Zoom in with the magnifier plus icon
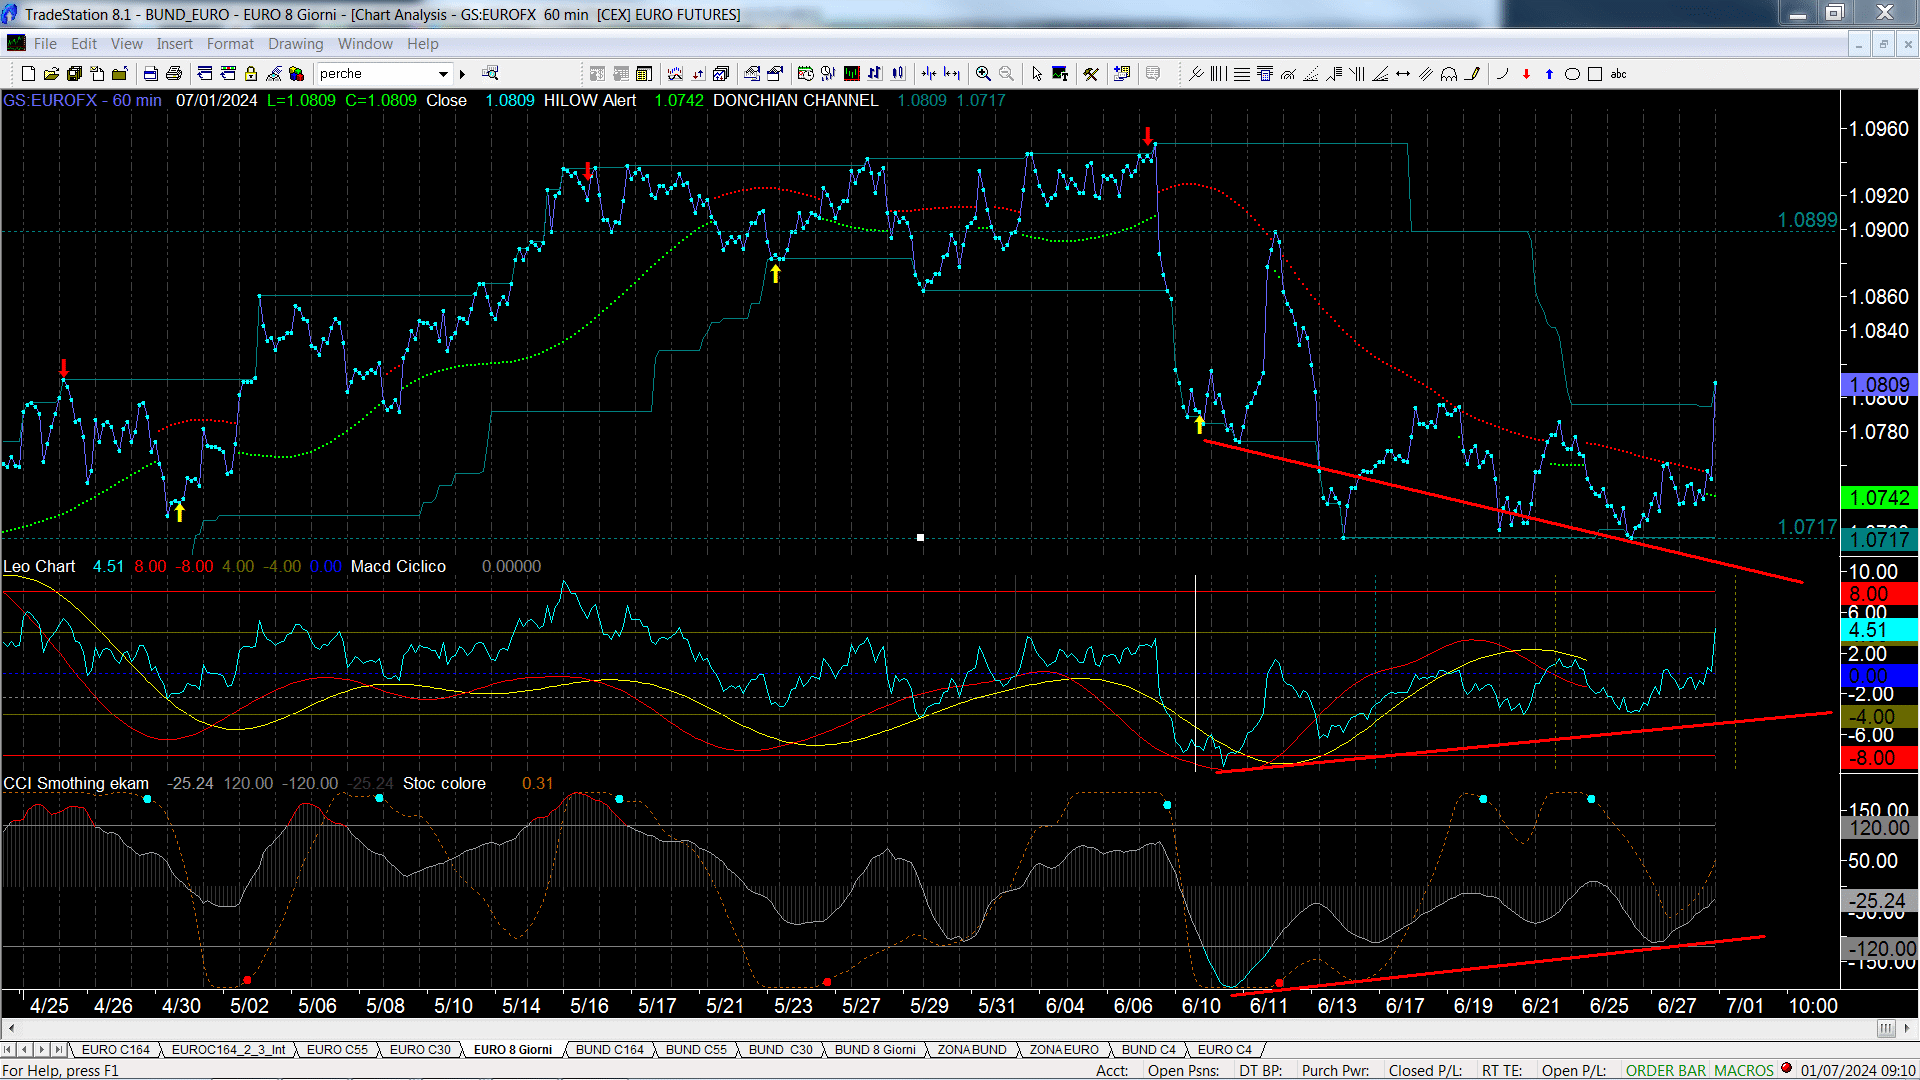Viewport: 1920px width, 1080px height. pos(983,74)
